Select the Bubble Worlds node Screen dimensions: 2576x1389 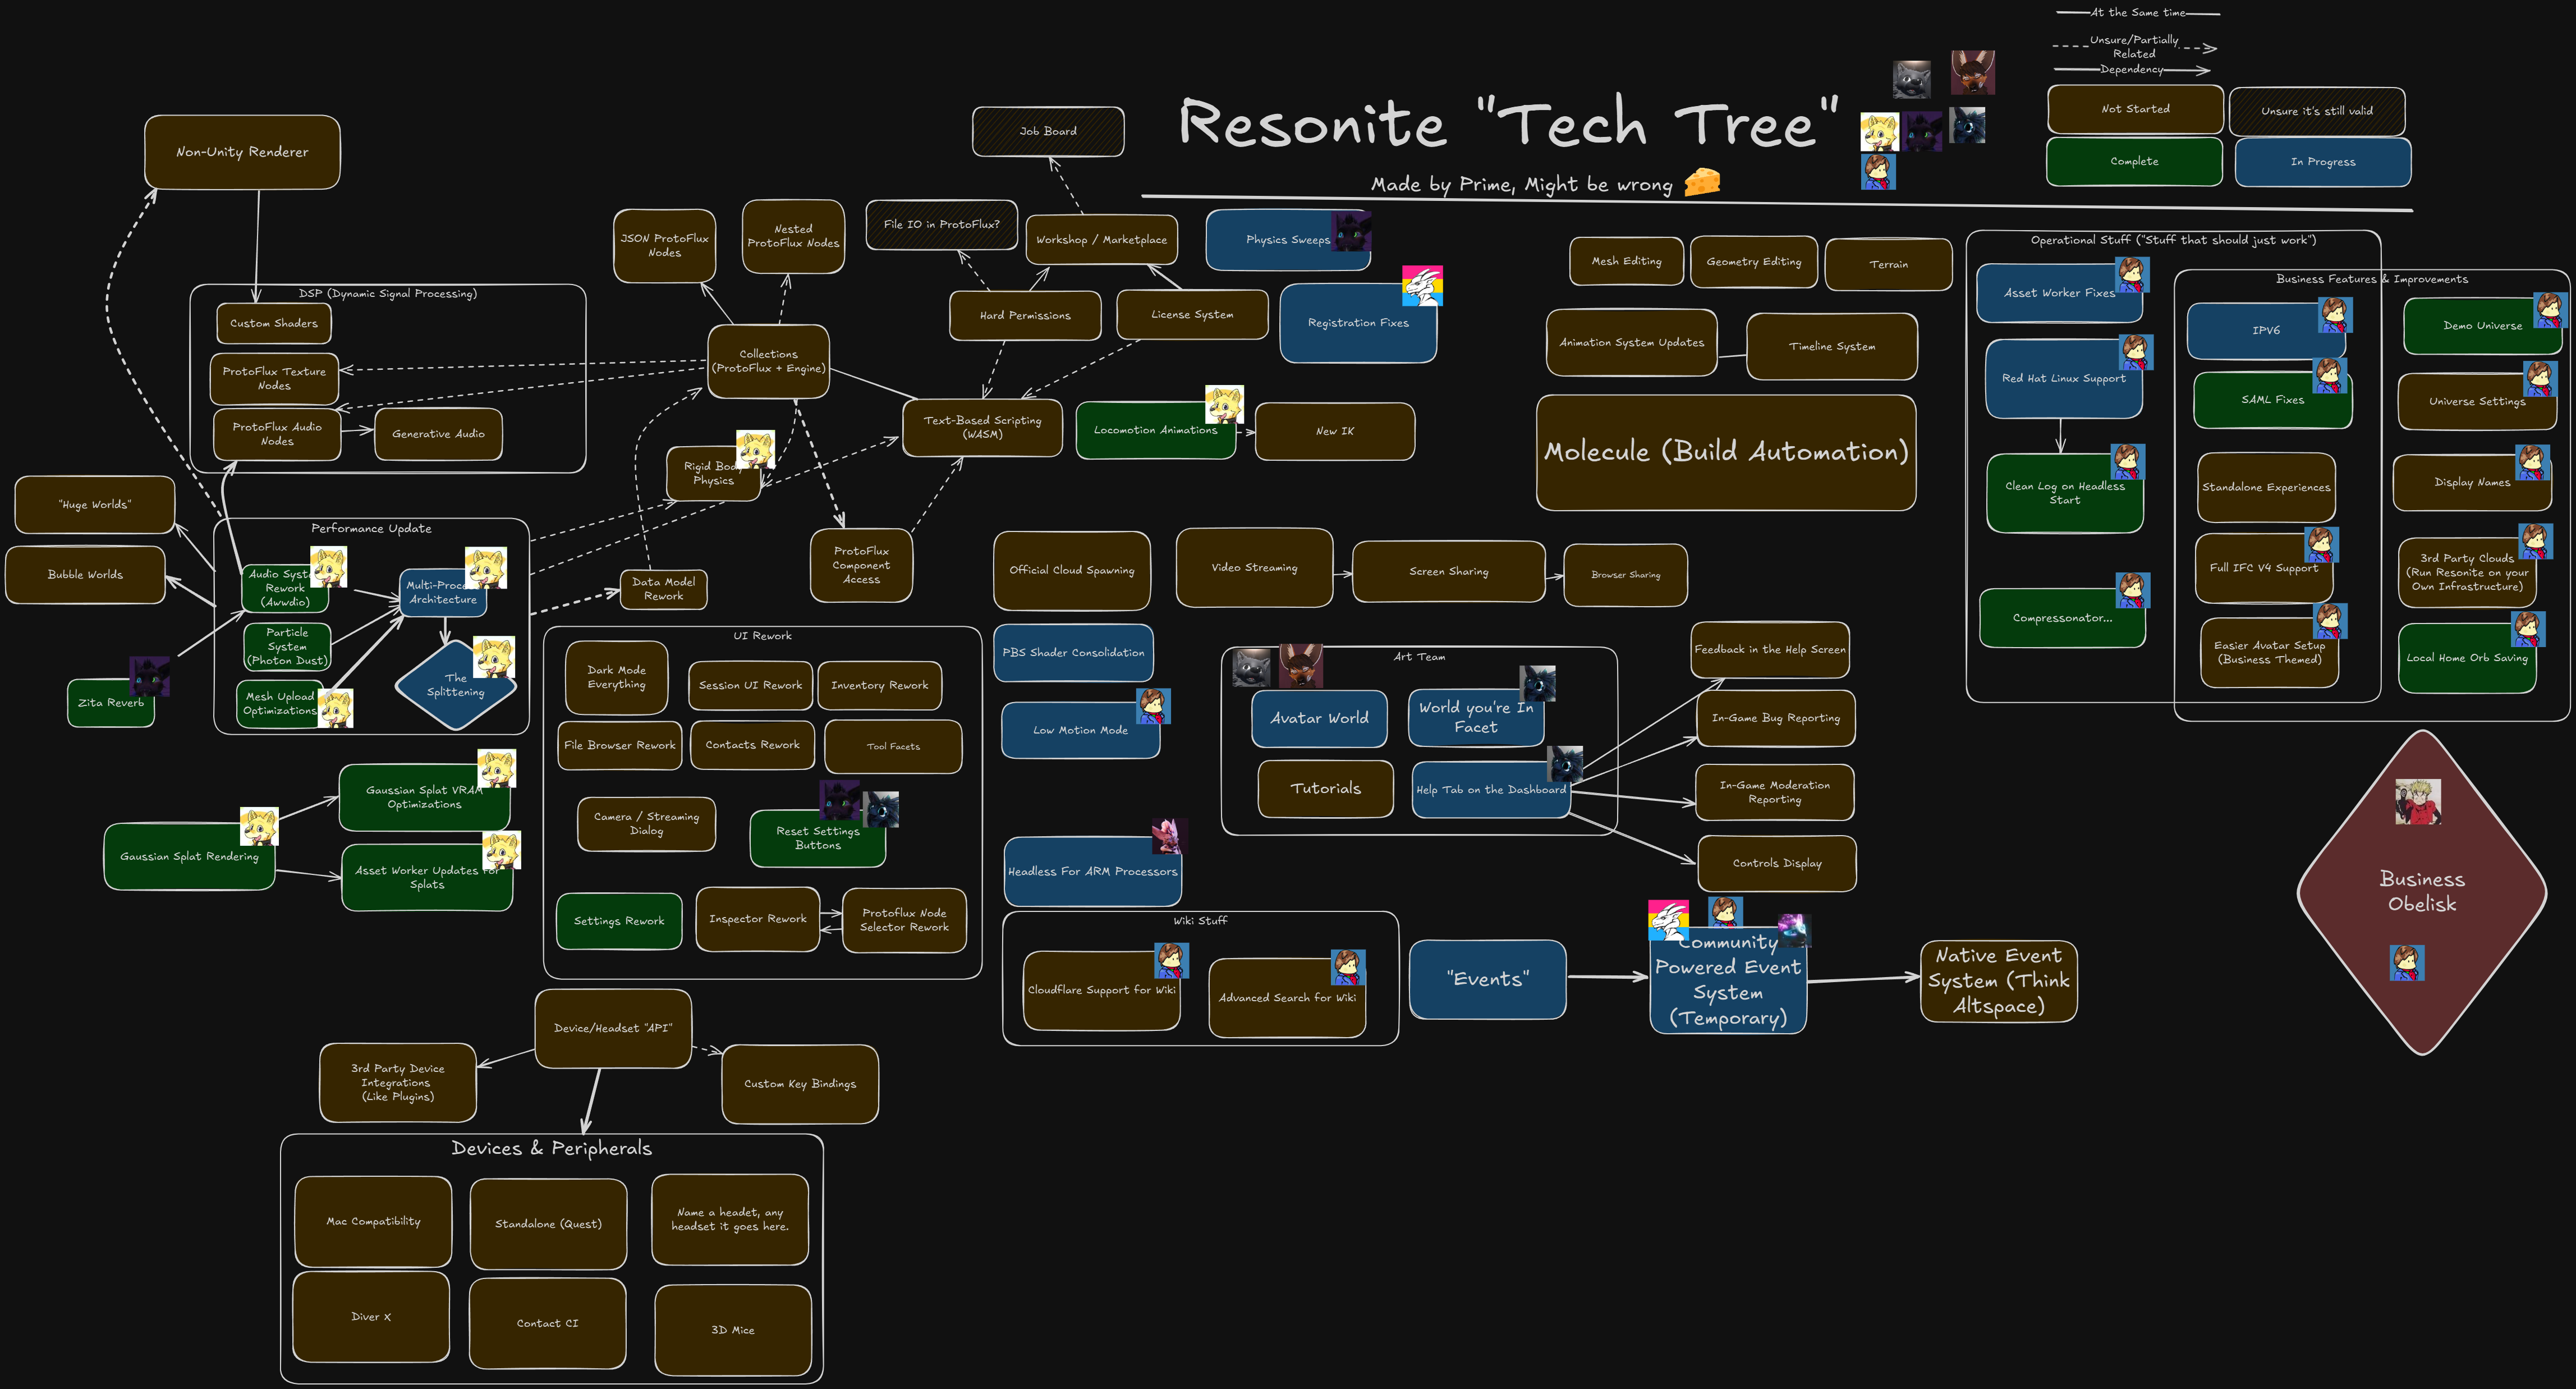(x=85, y=575)
